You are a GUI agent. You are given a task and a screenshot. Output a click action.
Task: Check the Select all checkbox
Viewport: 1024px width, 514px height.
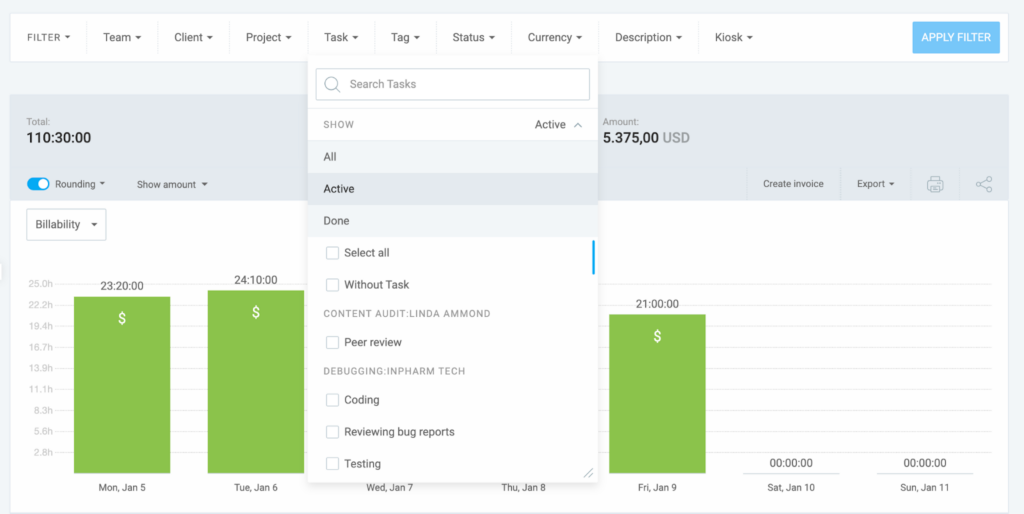333,253
